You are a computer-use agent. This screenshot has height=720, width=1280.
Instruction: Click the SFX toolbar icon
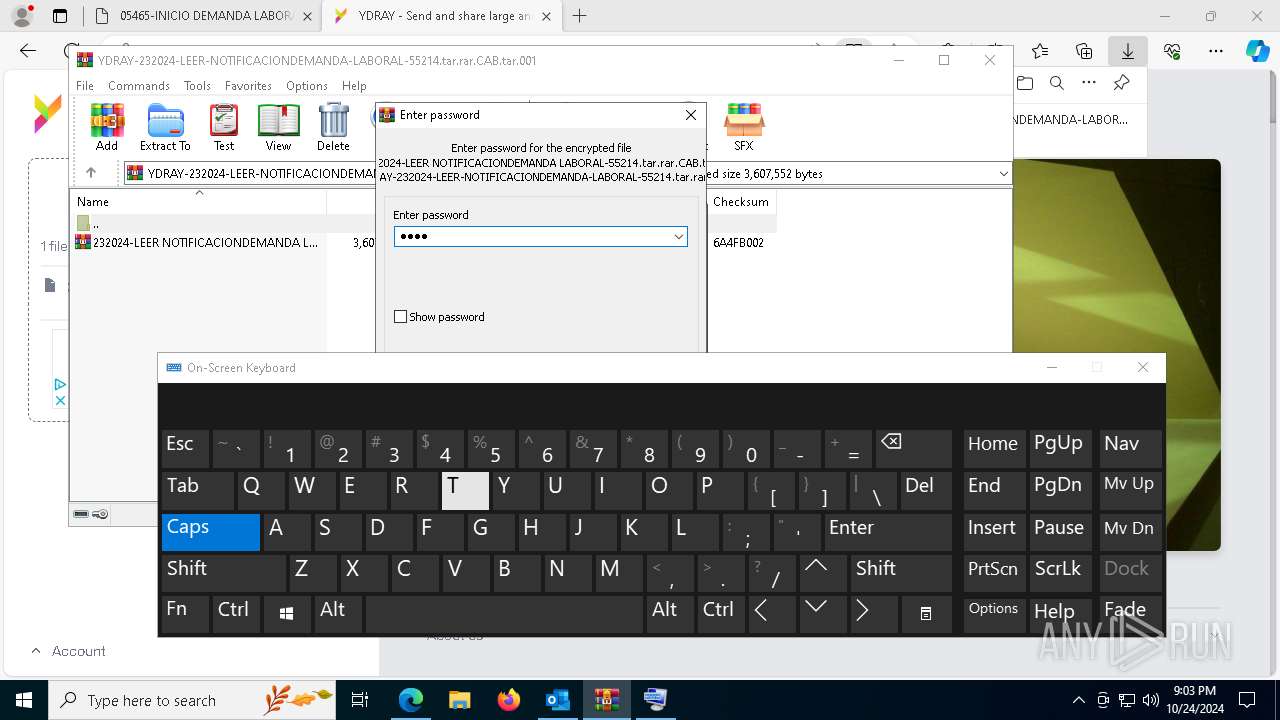(x=744, y=126)
